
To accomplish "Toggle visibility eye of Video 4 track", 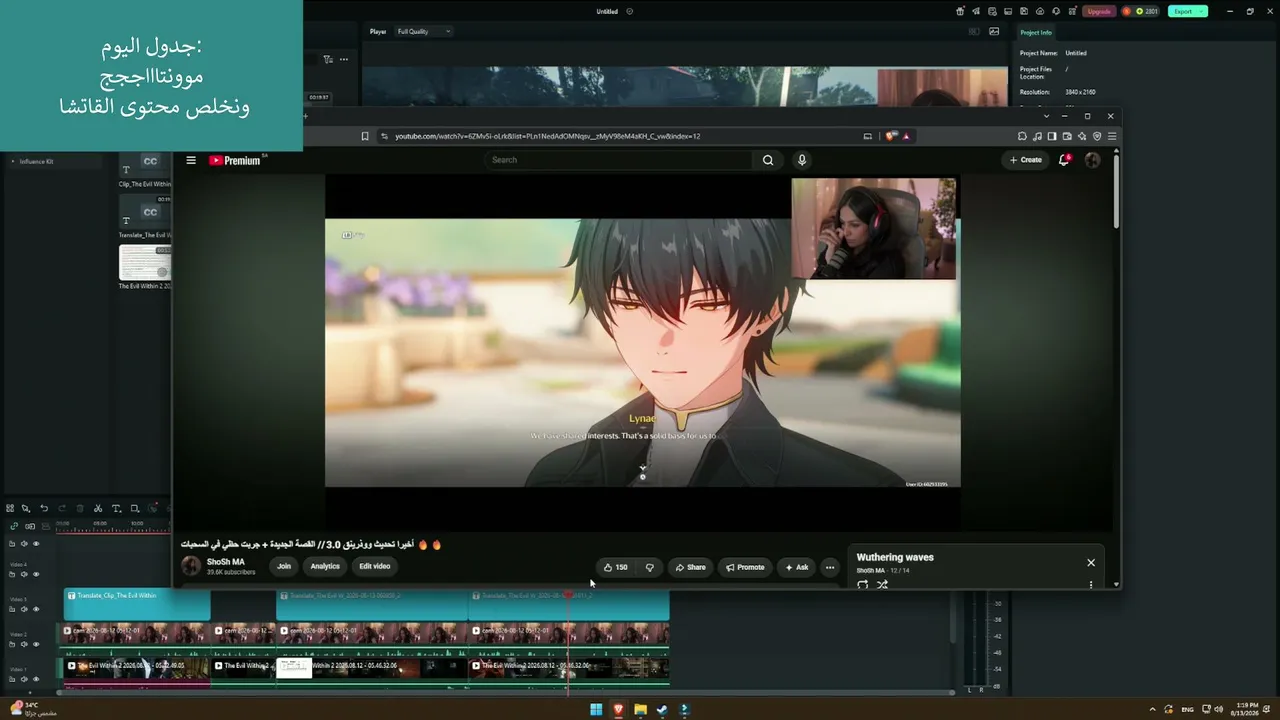I will [36, 574].
